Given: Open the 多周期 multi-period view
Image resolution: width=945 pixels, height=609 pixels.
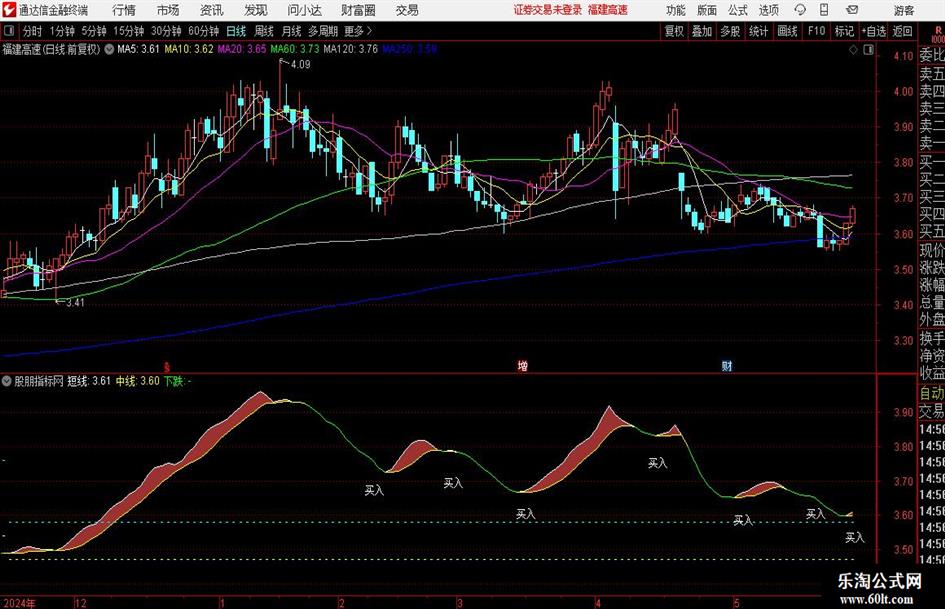Looking at the screenshot, I should tap(323, 31).
